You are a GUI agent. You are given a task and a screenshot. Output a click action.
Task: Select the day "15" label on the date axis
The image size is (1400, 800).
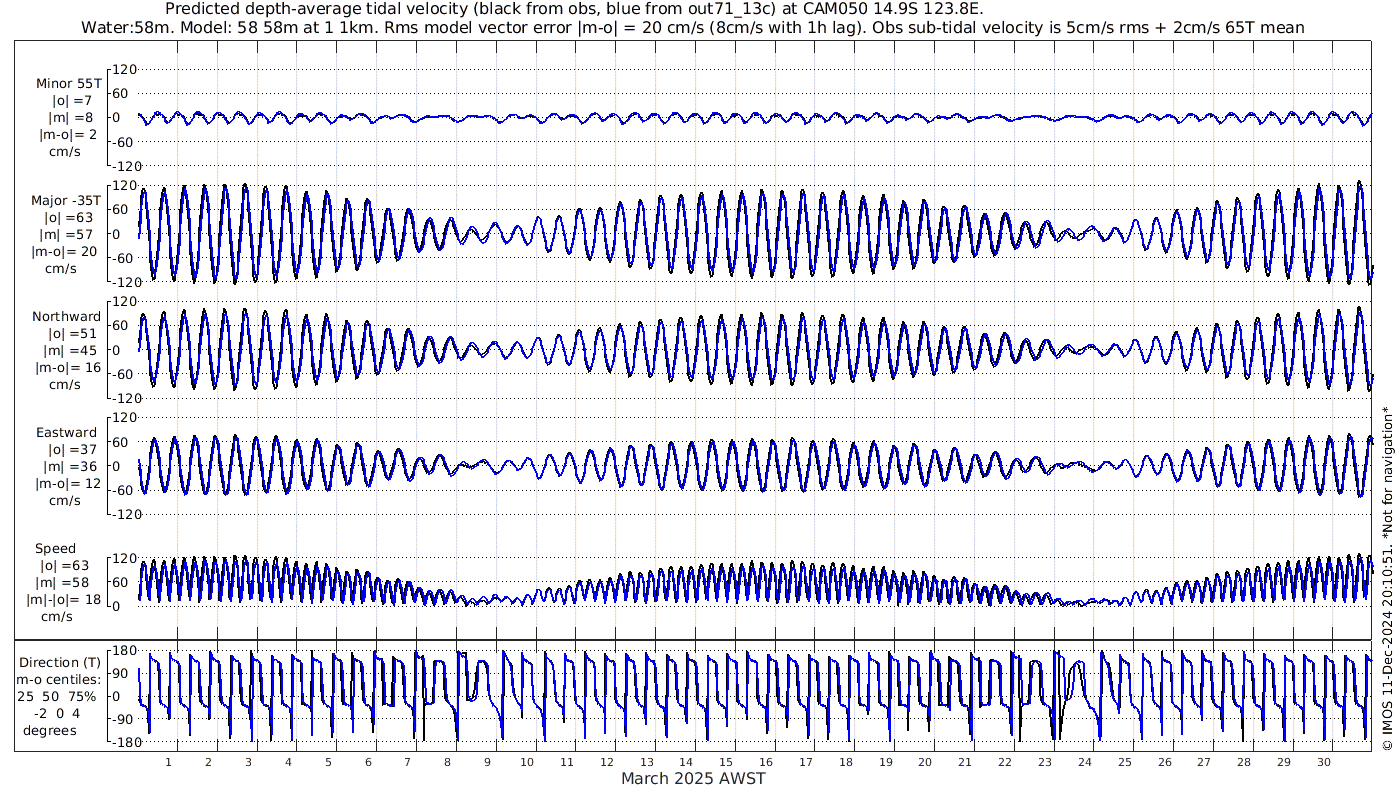tap(727, 762)
